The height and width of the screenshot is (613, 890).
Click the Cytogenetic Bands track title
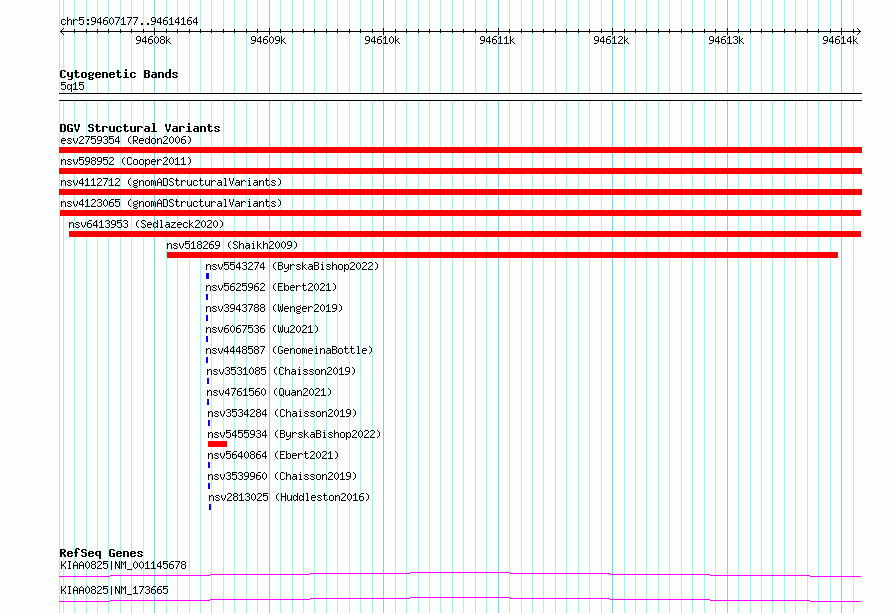click(119, 74)
